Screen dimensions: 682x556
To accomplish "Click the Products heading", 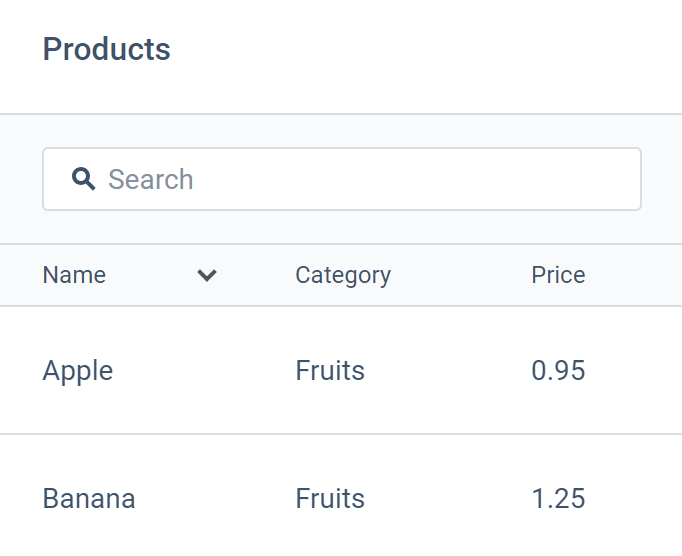I will click(107, 49).
